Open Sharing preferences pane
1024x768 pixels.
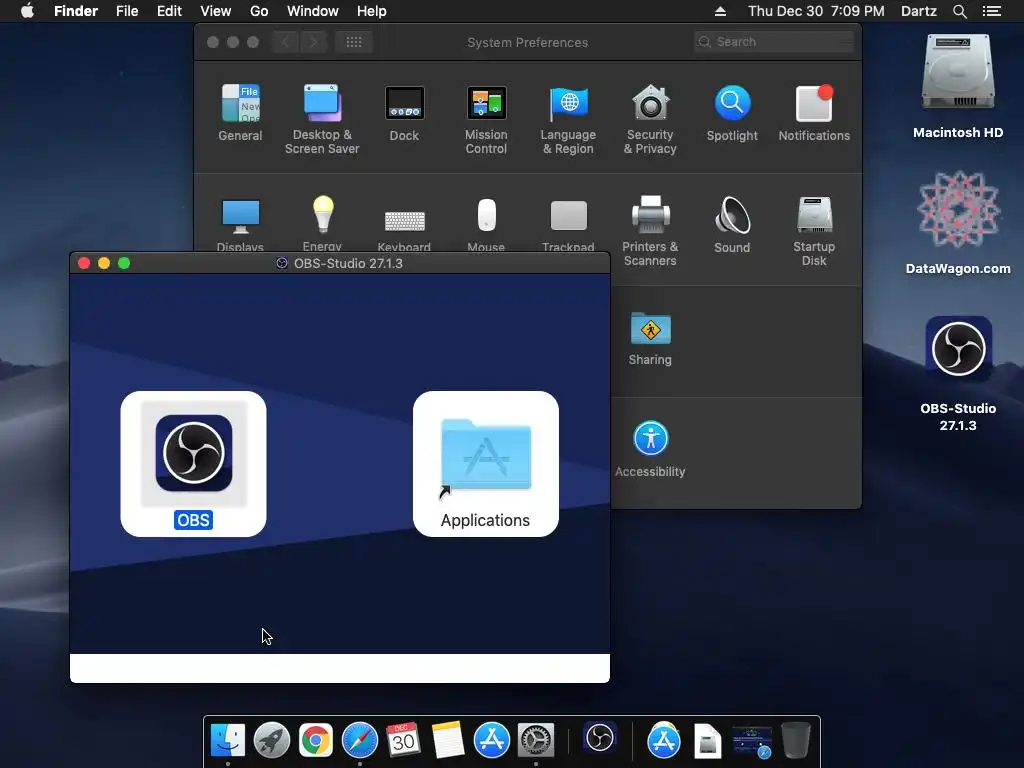tap(650, 338)
